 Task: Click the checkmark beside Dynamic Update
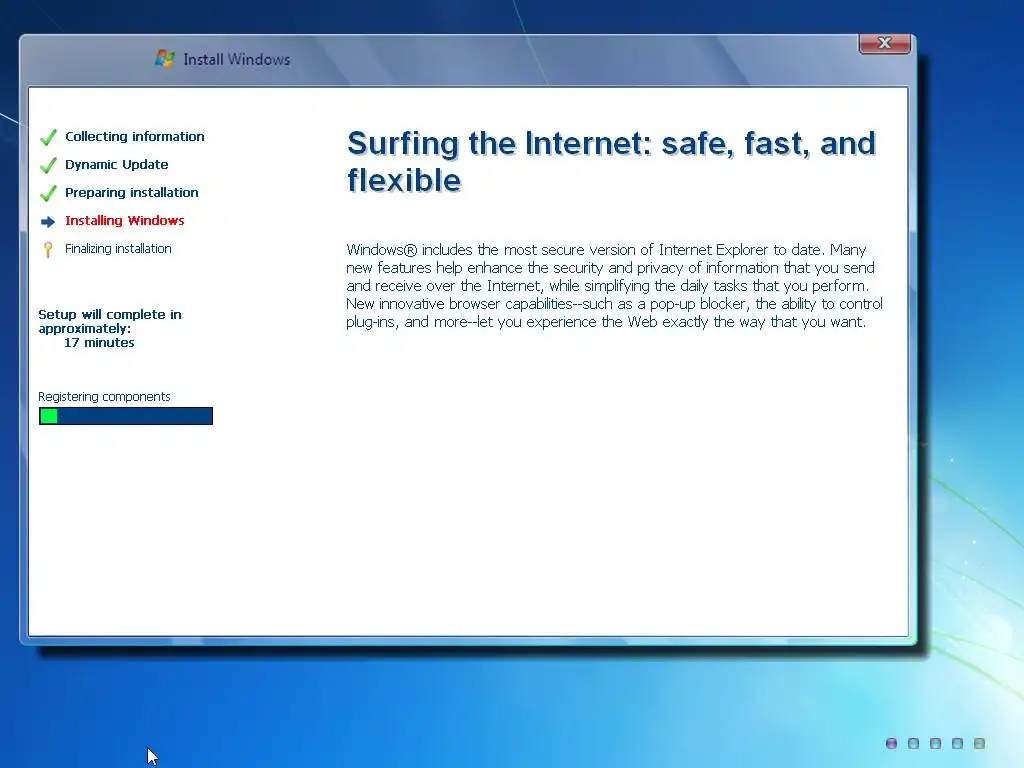tap(48, 165)
